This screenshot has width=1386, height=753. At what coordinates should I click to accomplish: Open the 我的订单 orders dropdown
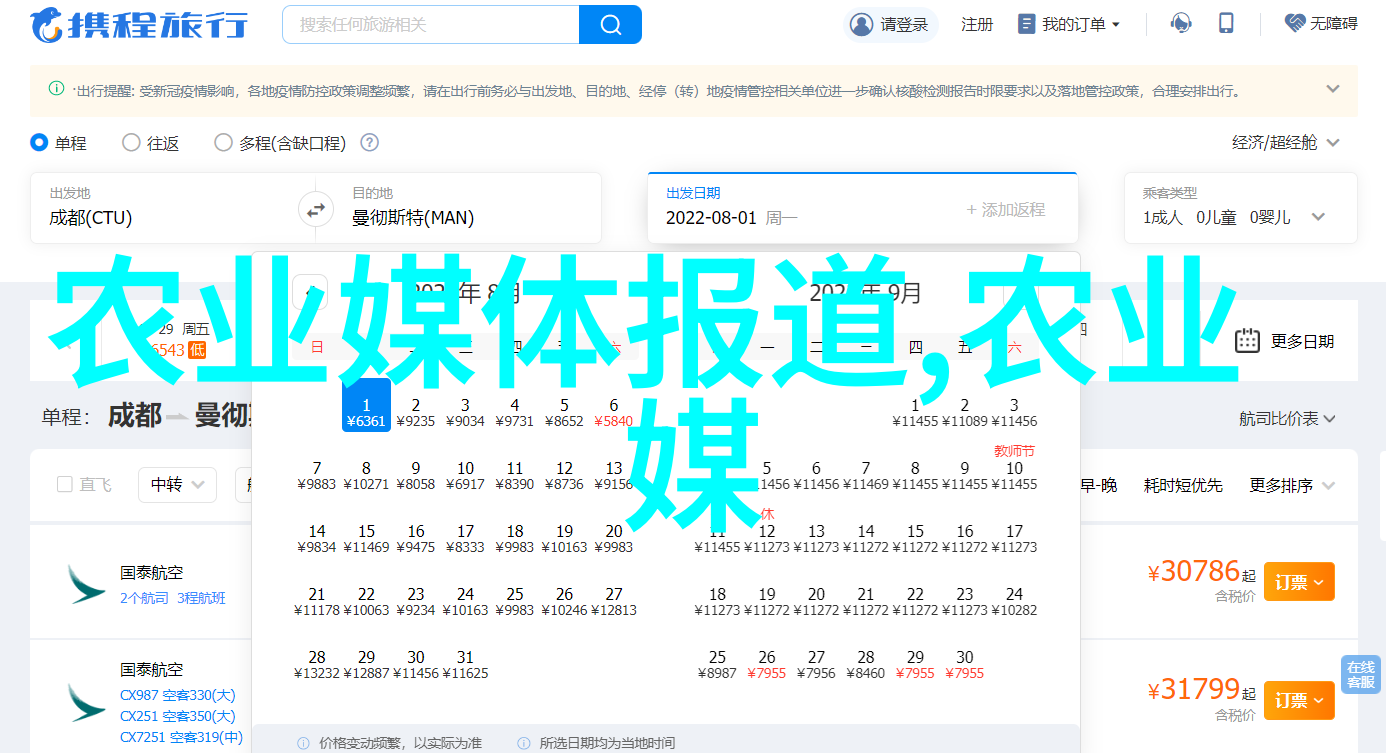[x=1069, y=24]
